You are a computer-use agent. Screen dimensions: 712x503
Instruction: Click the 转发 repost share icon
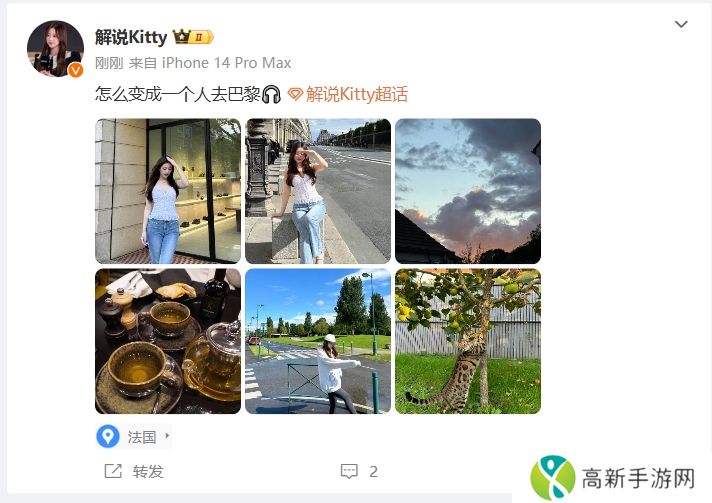click(113, 471)
